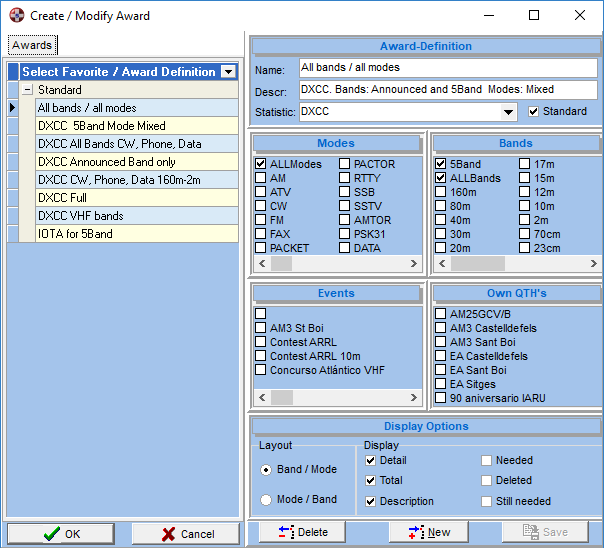Click the Modes horizontal scrollbar thumb

pyautogui.click(x=282, y=263)
